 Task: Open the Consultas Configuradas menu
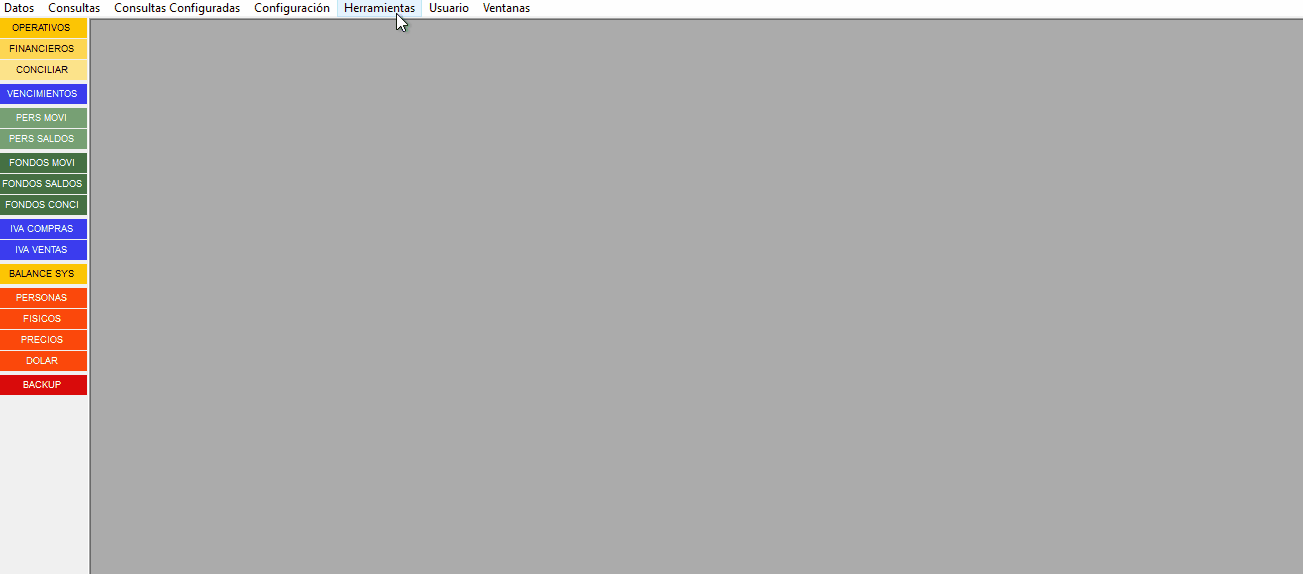click(177, 8)
